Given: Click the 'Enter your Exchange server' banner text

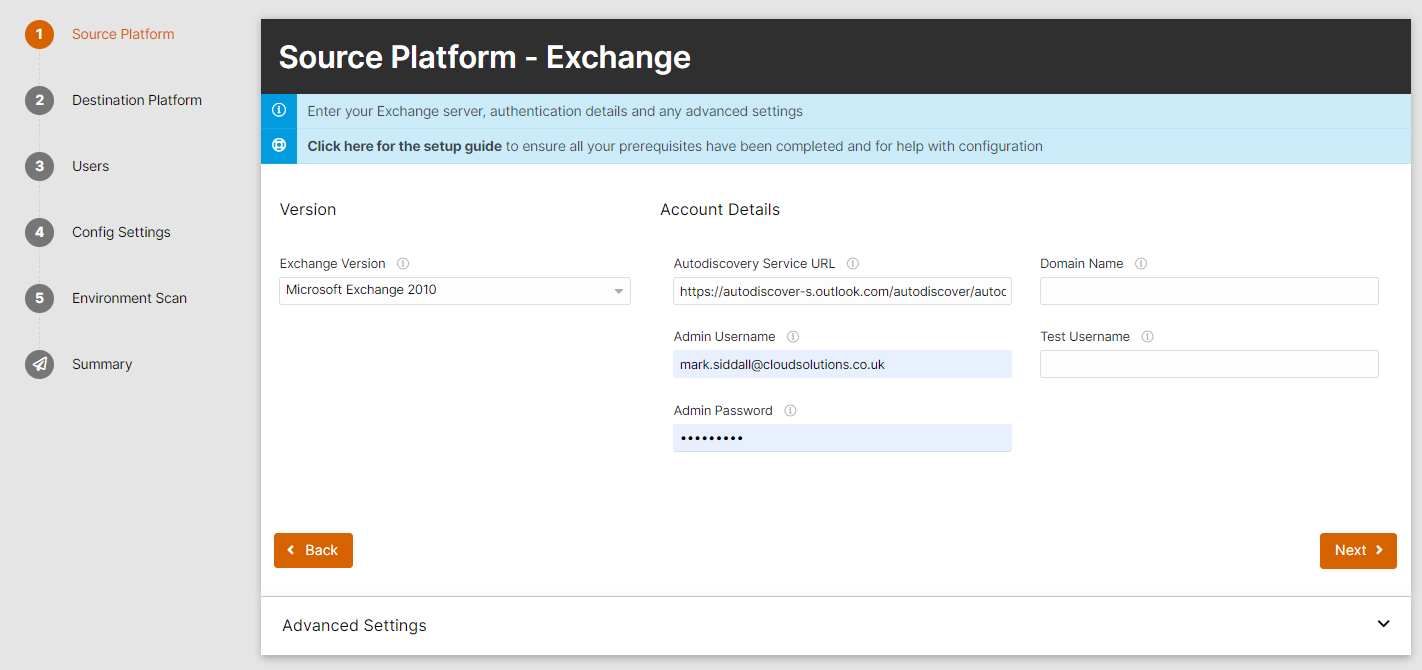Looking at the screenshot, I should coord(555,111).
